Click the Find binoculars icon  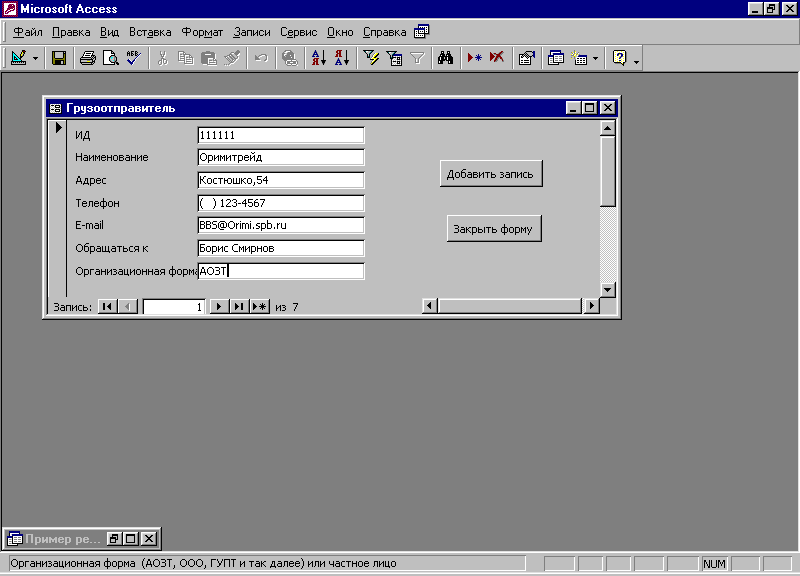coord(445,58)
